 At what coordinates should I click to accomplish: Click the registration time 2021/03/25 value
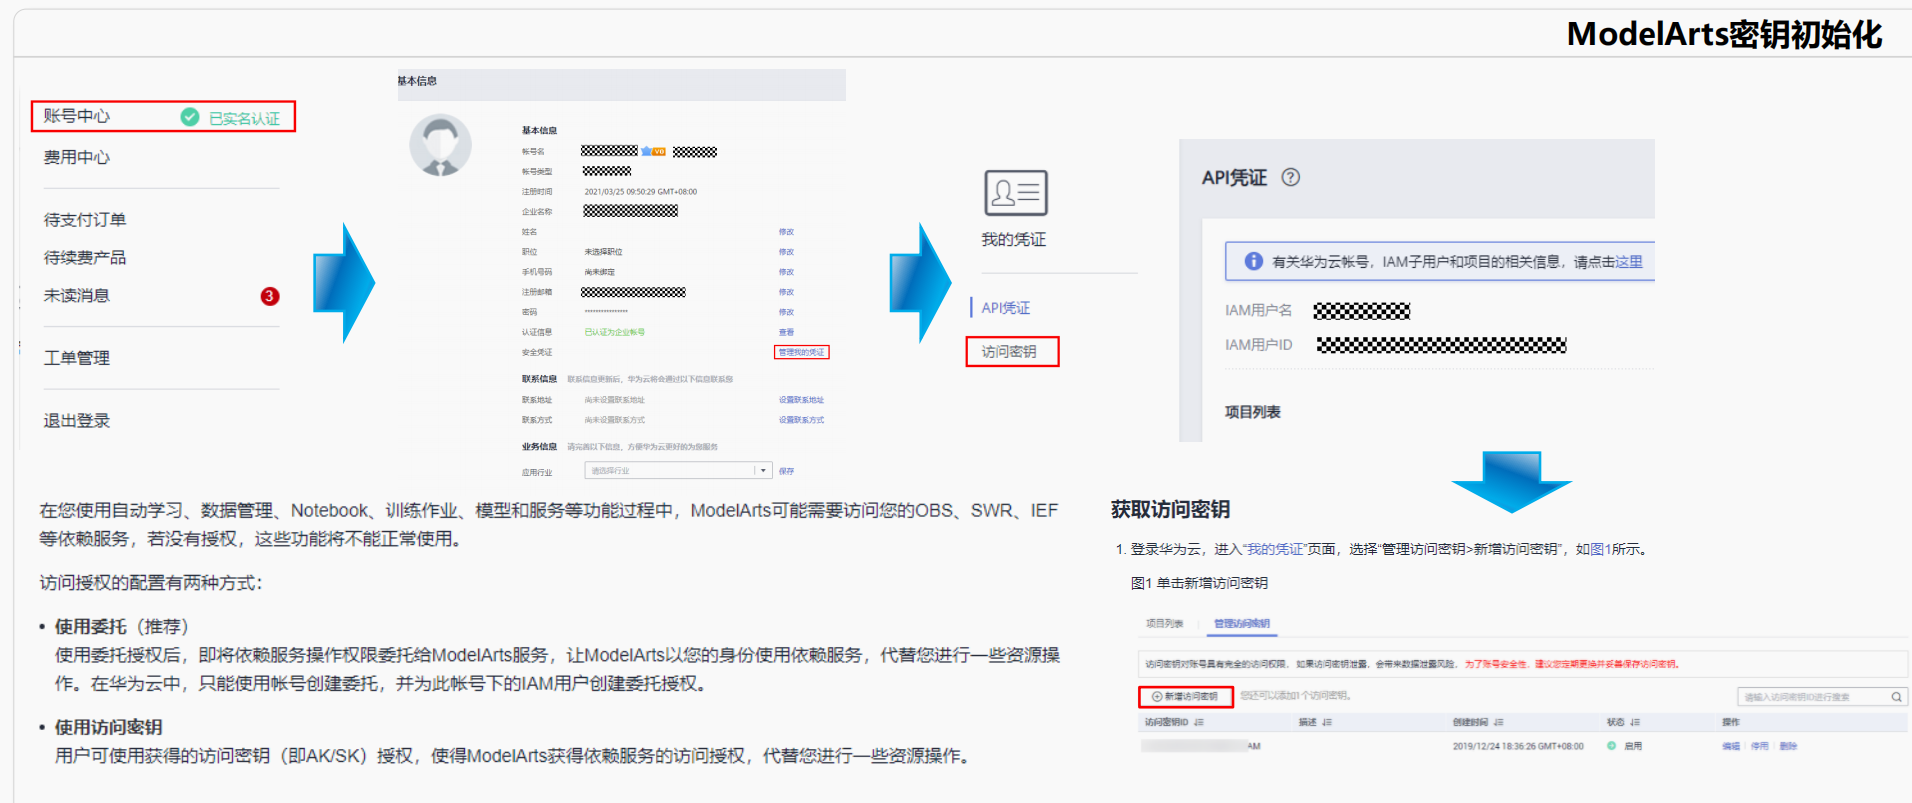[641, 192]
